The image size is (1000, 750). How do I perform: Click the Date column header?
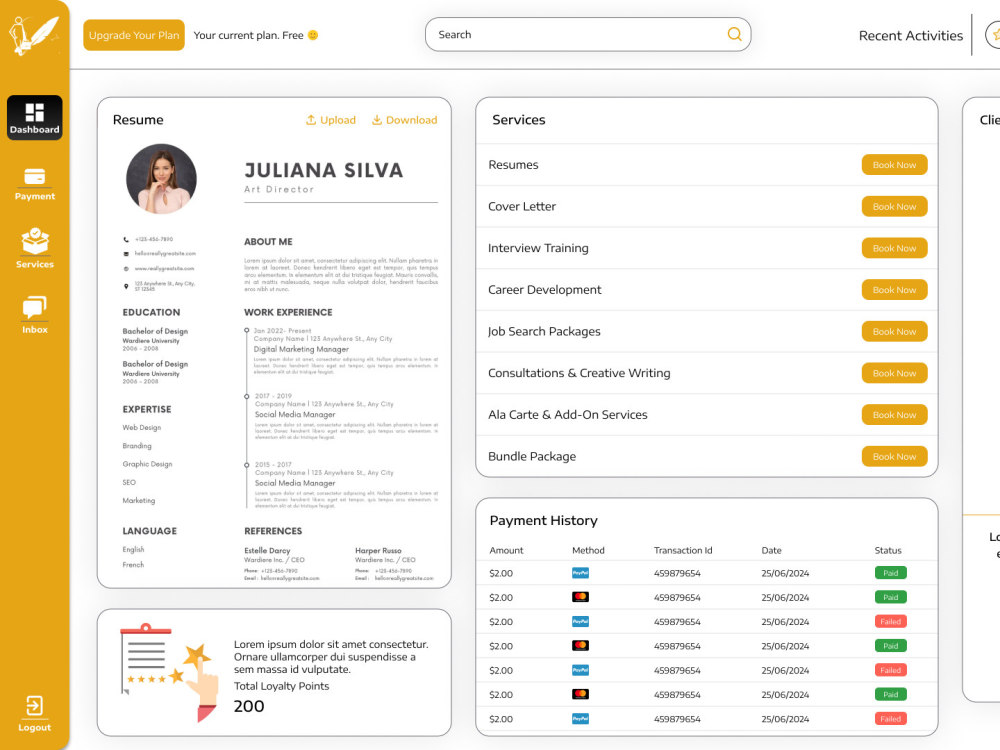[771, 550]
